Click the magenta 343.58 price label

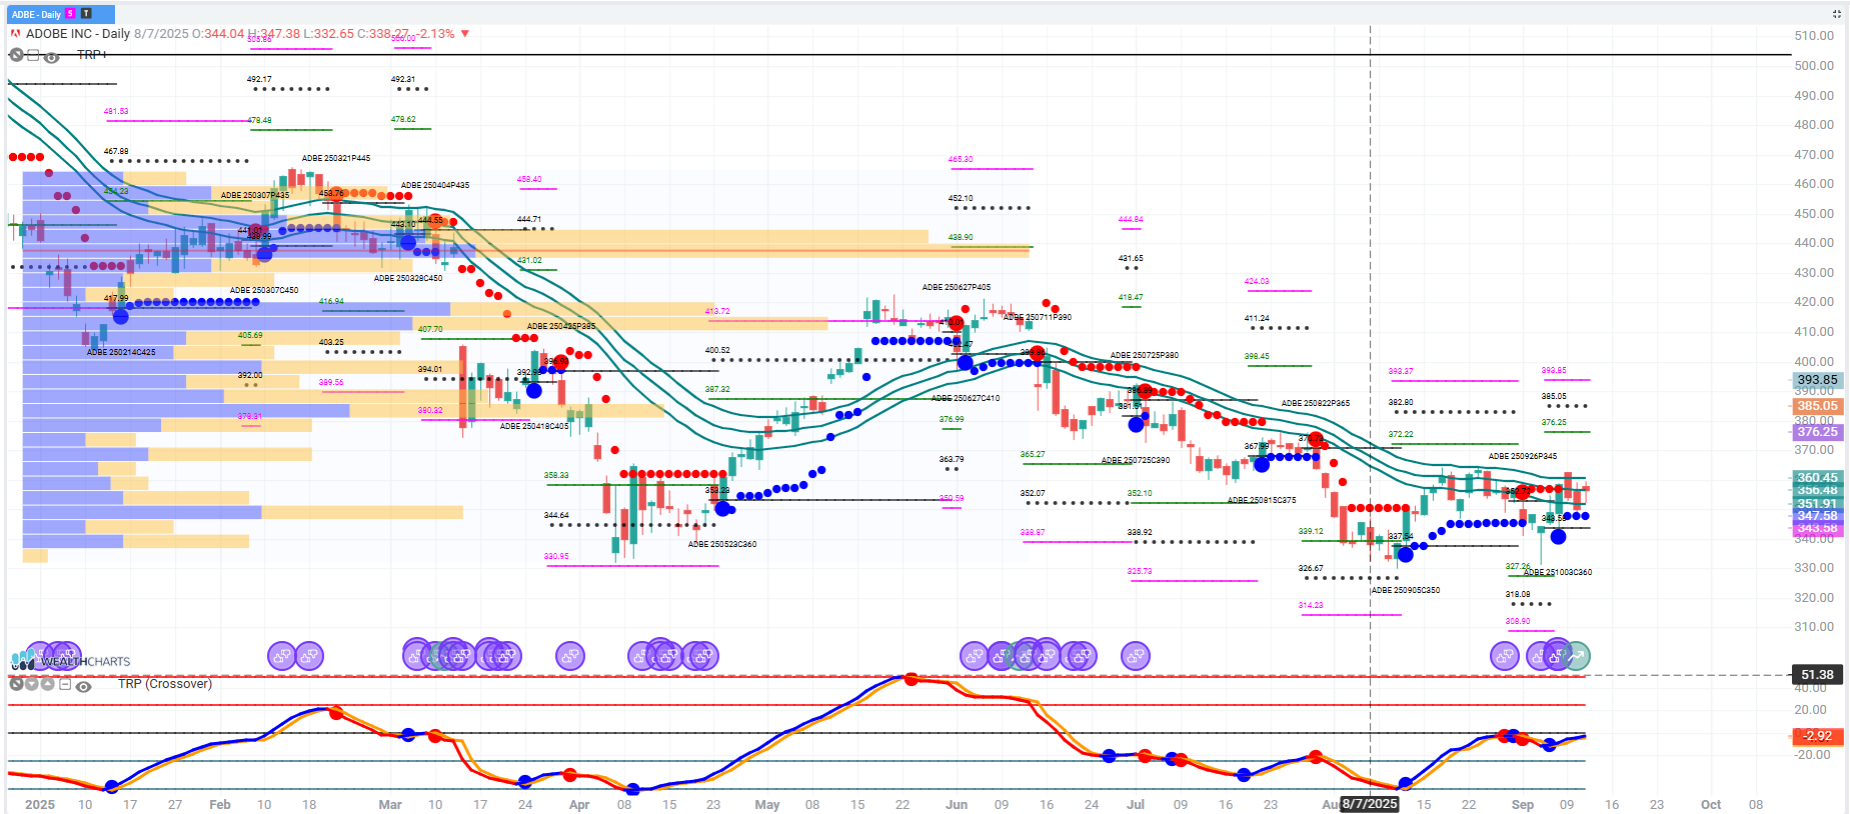pyautogui.click(x=1816, y=528)
